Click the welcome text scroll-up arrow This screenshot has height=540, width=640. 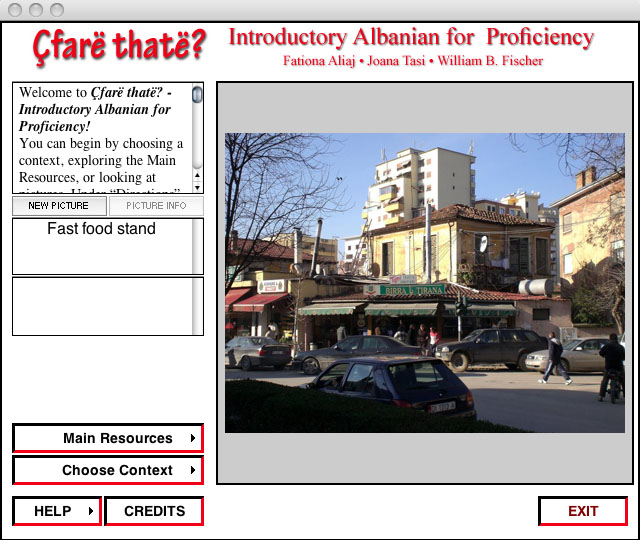pos(197,171)
